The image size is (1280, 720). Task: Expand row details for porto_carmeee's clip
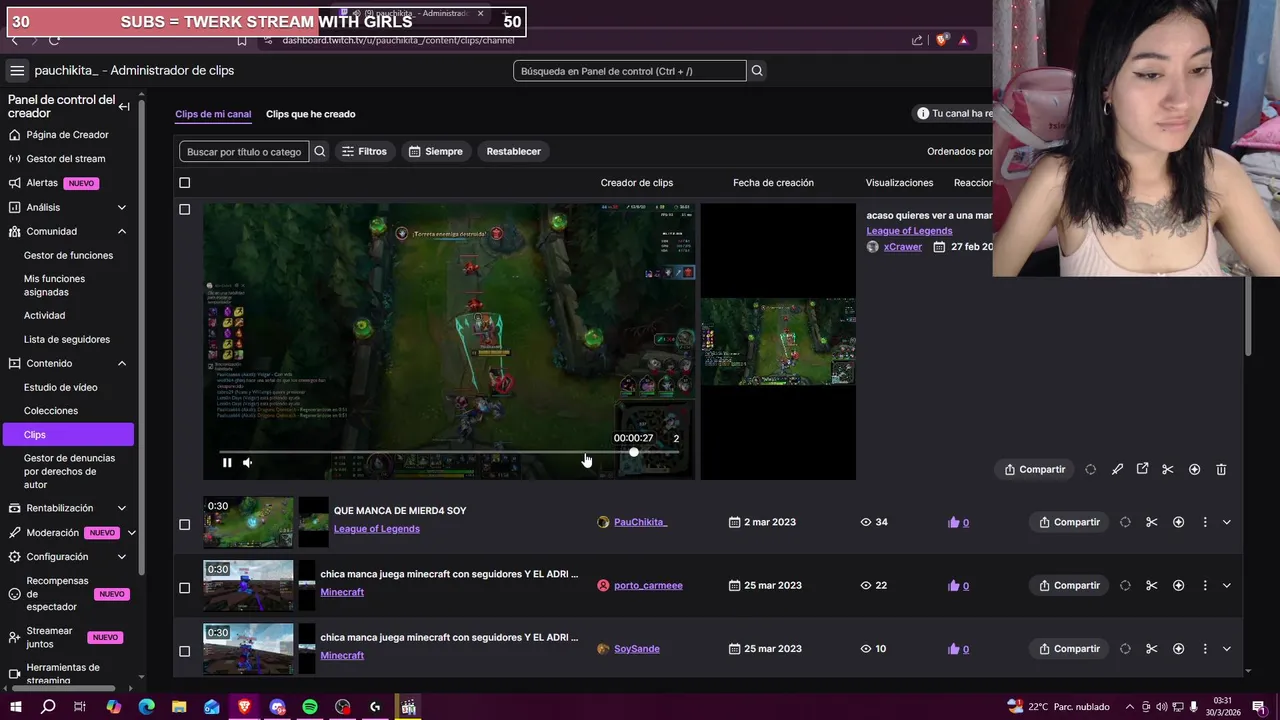click(1227, 585)
